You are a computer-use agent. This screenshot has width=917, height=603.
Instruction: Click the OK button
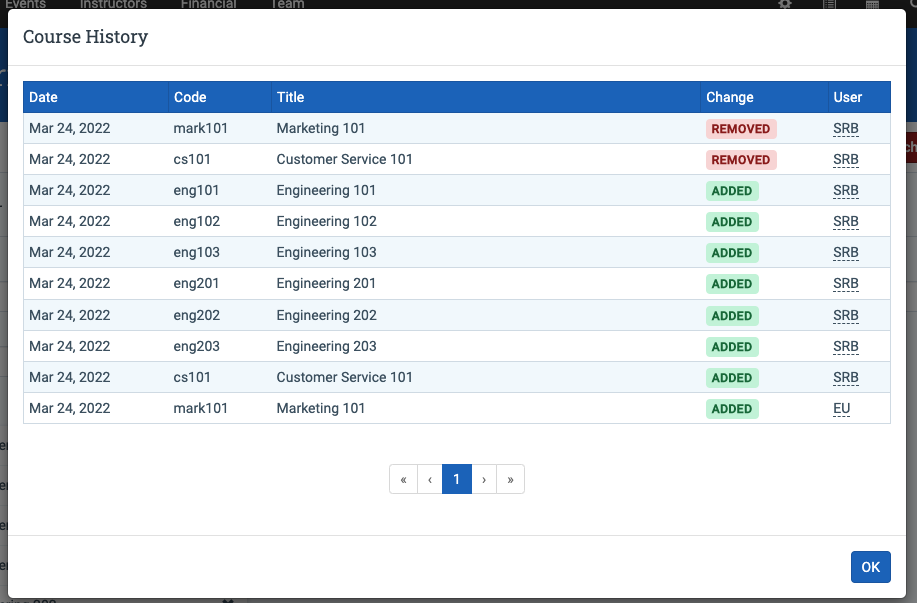coord(870,567)
